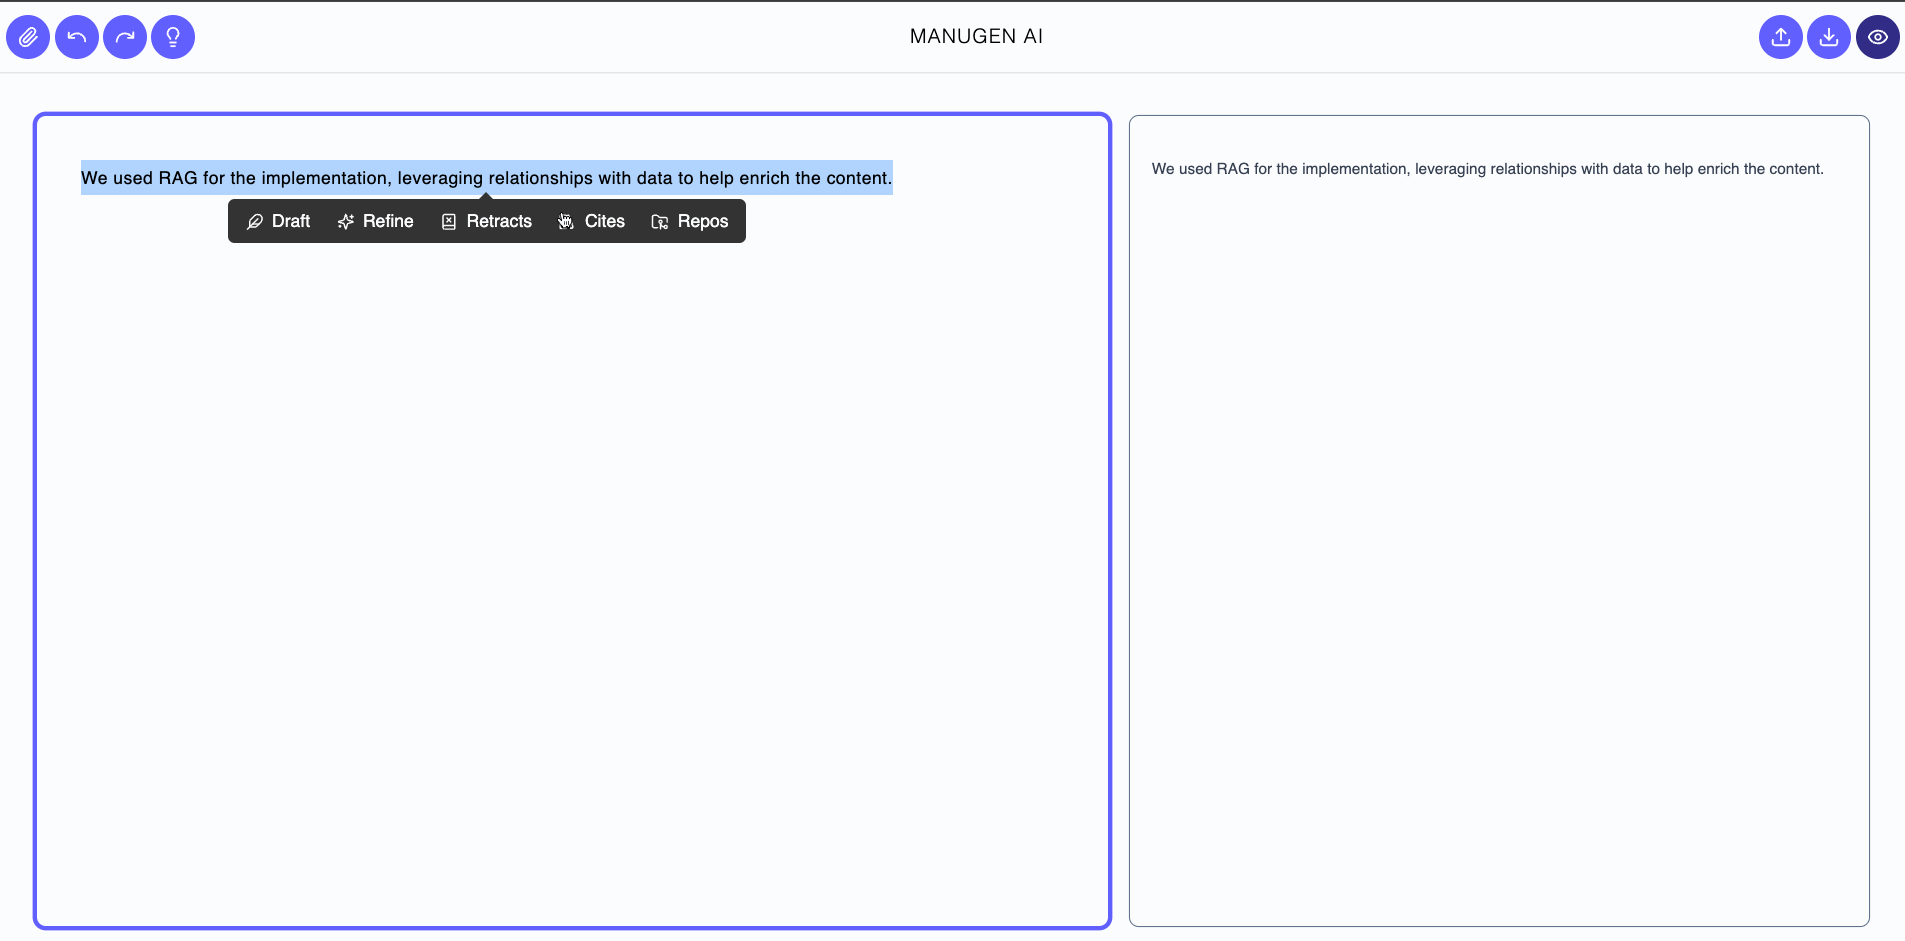
Task: Click the paperclip attach icon
Action: (x=28, y=37)
